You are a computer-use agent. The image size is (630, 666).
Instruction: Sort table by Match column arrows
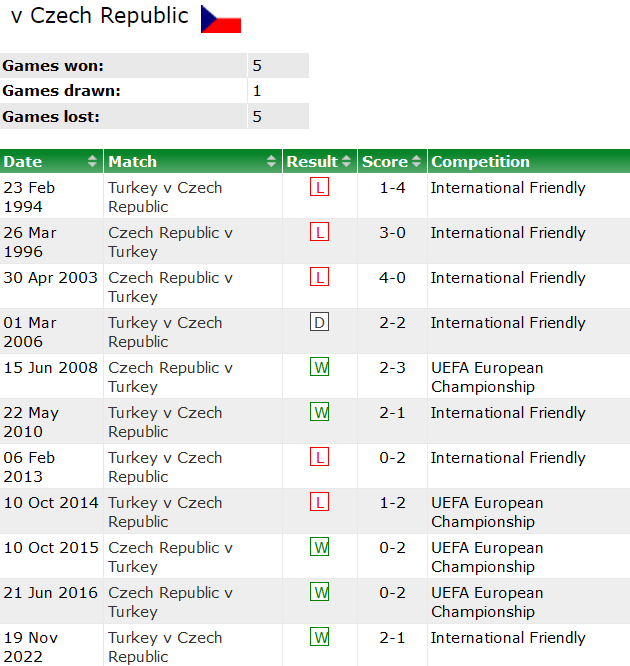click(x=271, y=161)
